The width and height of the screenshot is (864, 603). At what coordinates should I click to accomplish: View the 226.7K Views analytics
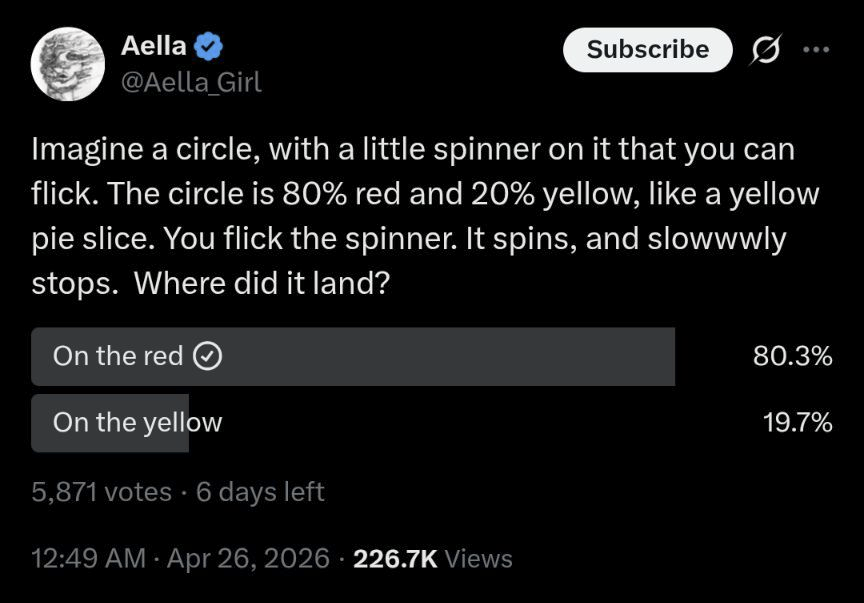[433, 558]
